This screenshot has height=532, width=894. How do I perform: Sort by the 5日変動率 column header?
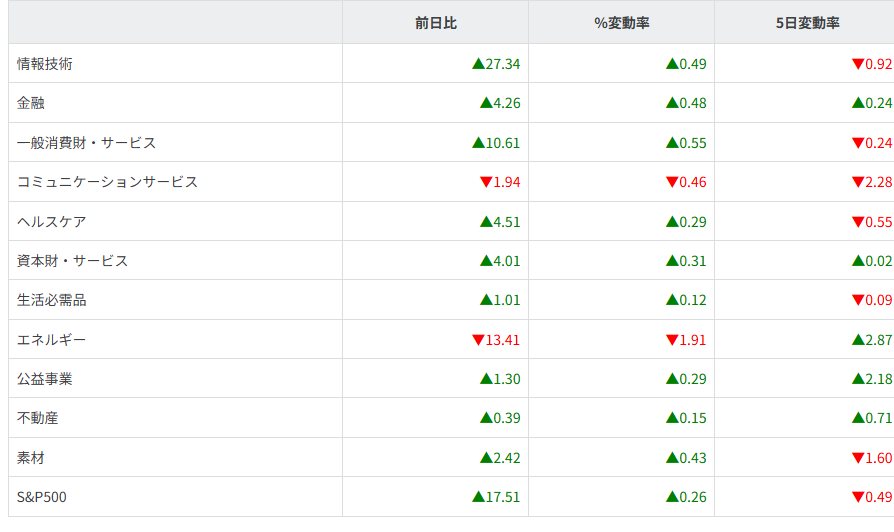tap(807, 23)
